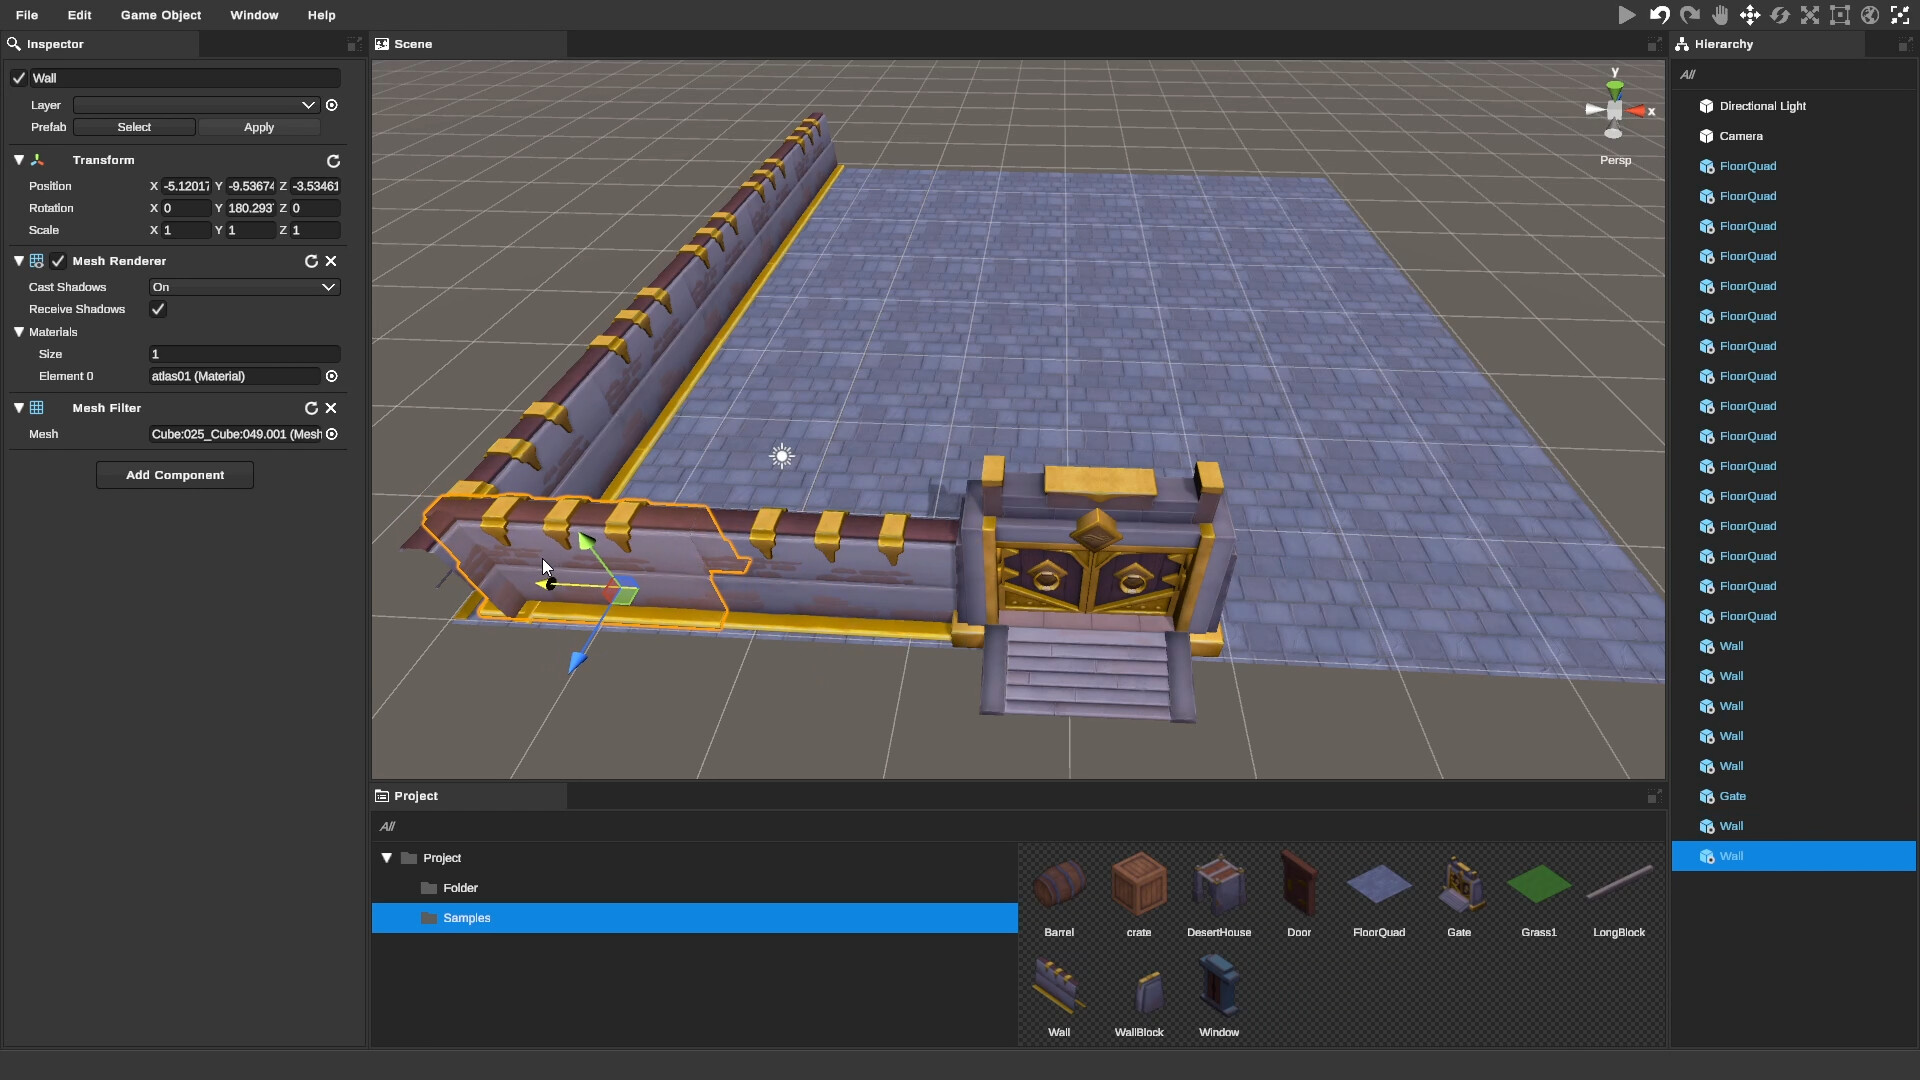
Task: Select the Rotate tool
Action: point(1780,15)
